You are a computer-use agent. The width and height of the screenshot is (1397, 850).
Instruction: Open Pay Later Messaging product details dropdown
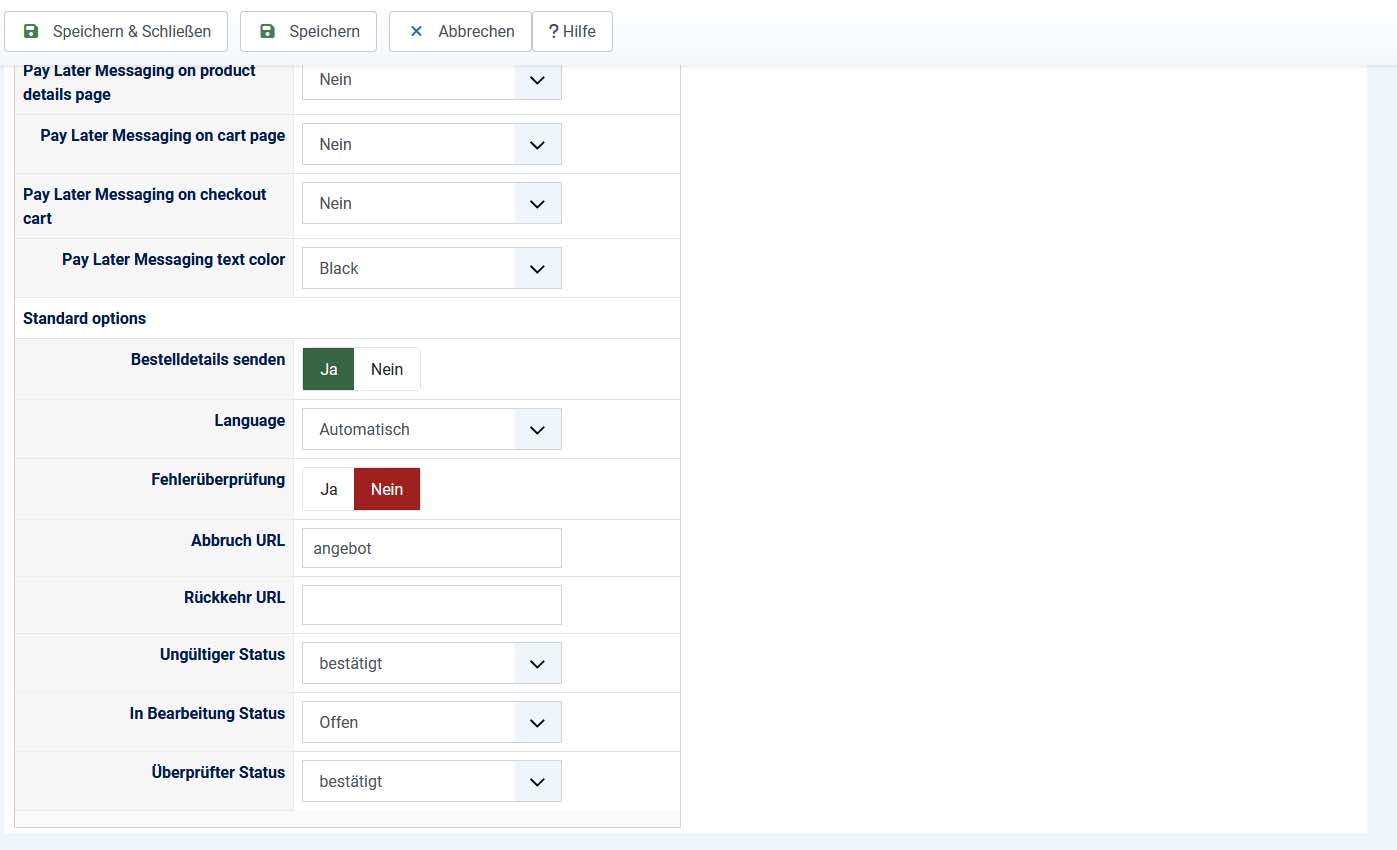[x=431, y=80]
